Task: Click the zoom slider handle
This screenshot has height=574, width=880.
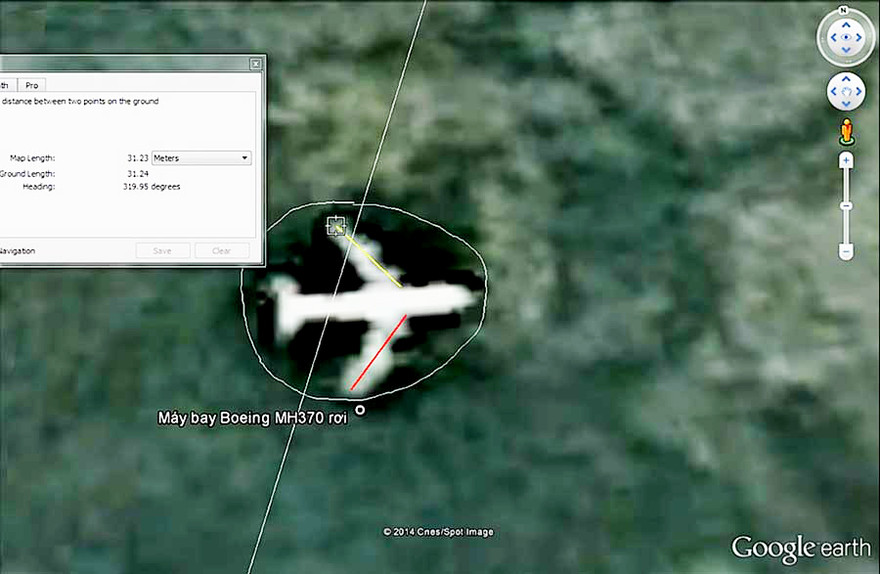Action: (x=846, y=206)
